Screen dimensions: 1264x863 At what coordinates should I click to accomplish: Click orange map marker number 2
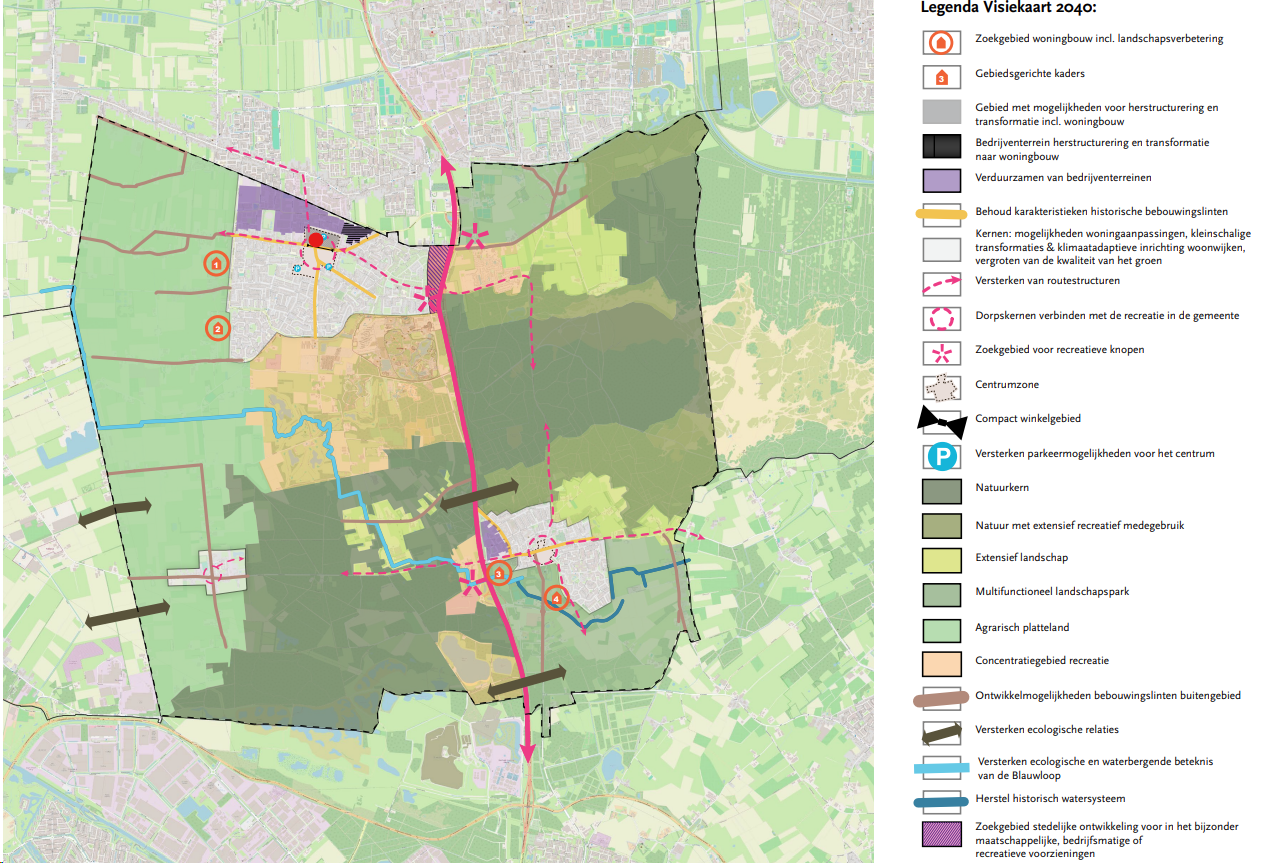(216, 327)
